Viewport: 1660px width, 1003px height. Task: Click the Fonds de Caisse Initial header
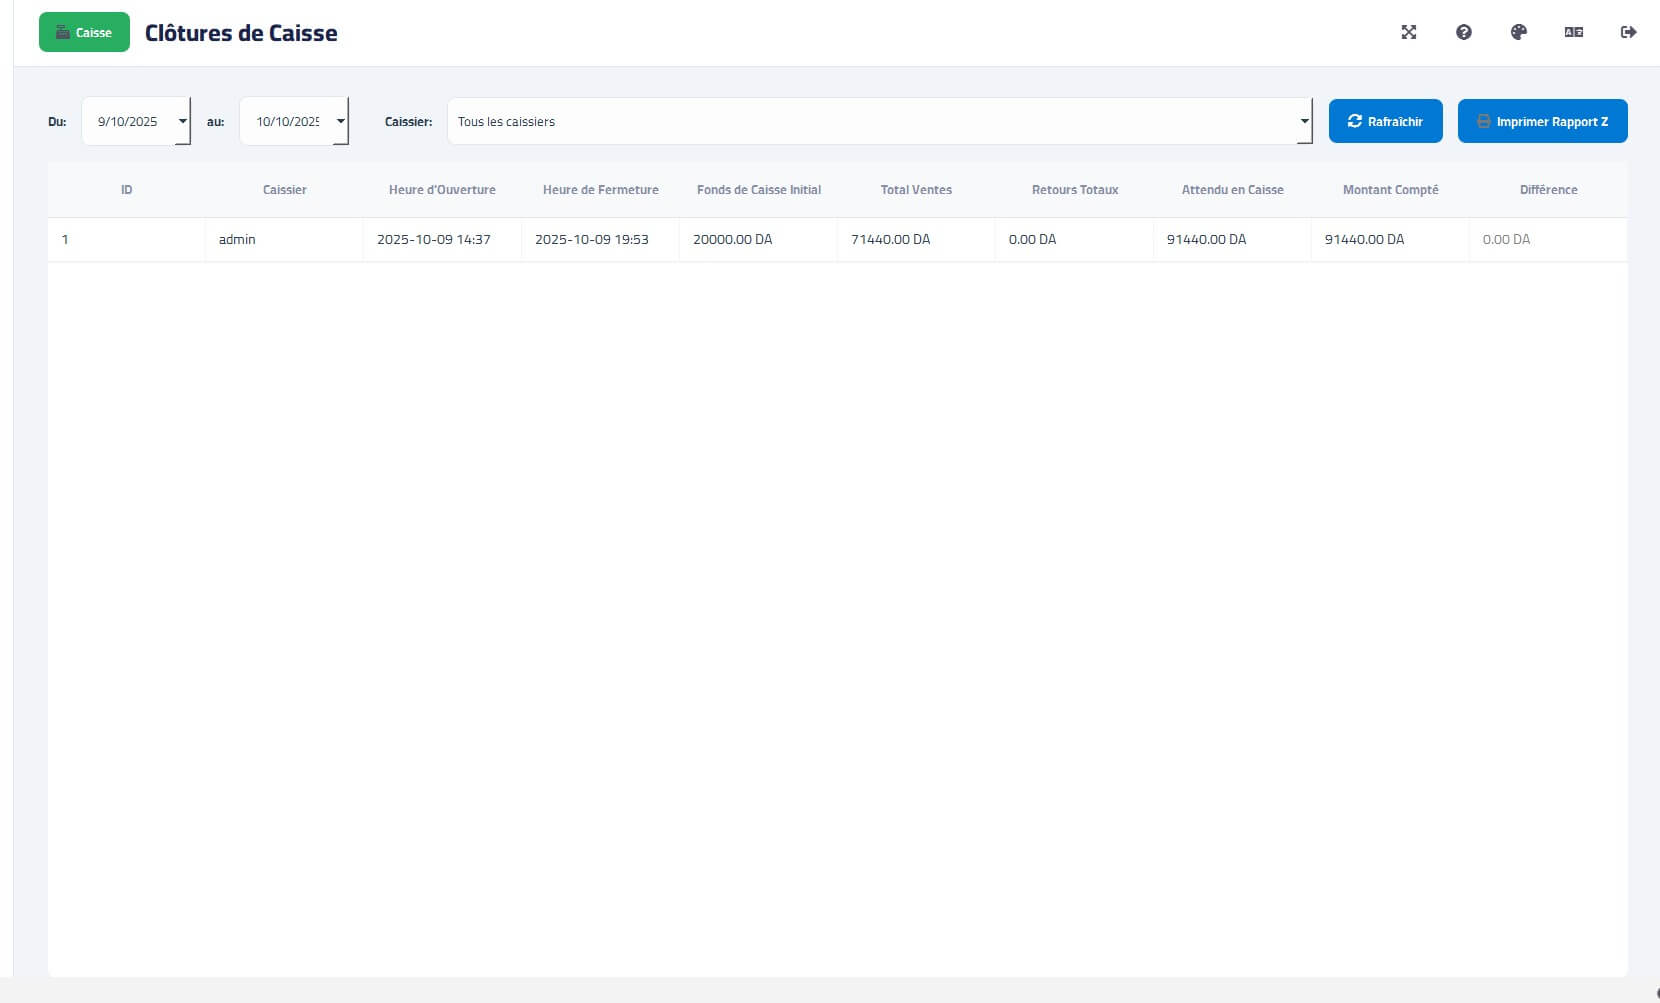click(758, 190)
